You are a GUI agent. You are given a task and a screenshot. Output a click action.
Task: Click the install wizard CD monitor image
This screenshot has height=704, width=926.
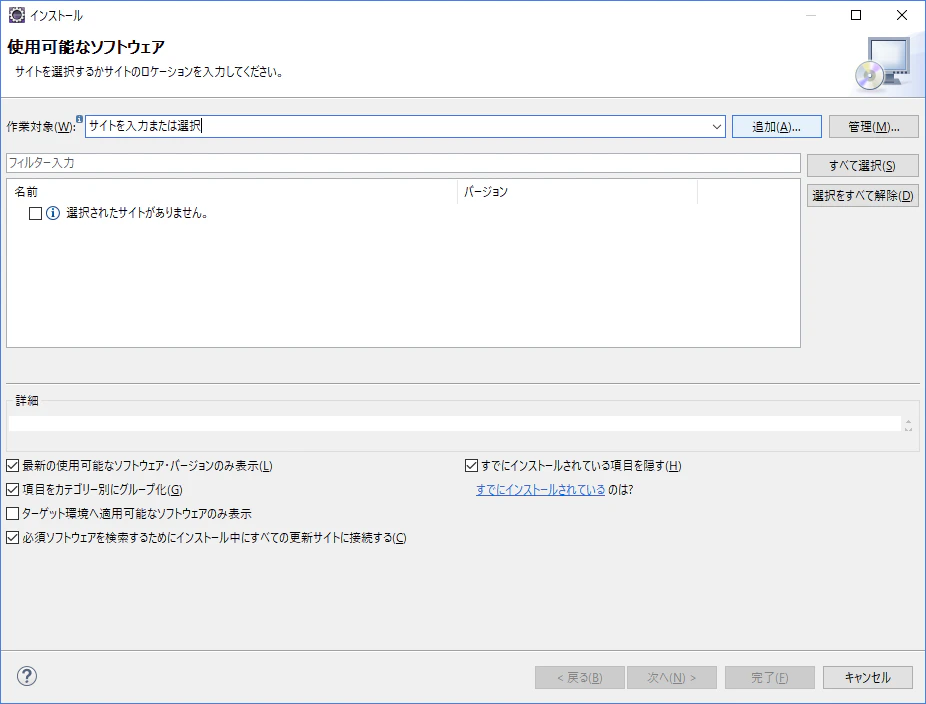(883, 64)
